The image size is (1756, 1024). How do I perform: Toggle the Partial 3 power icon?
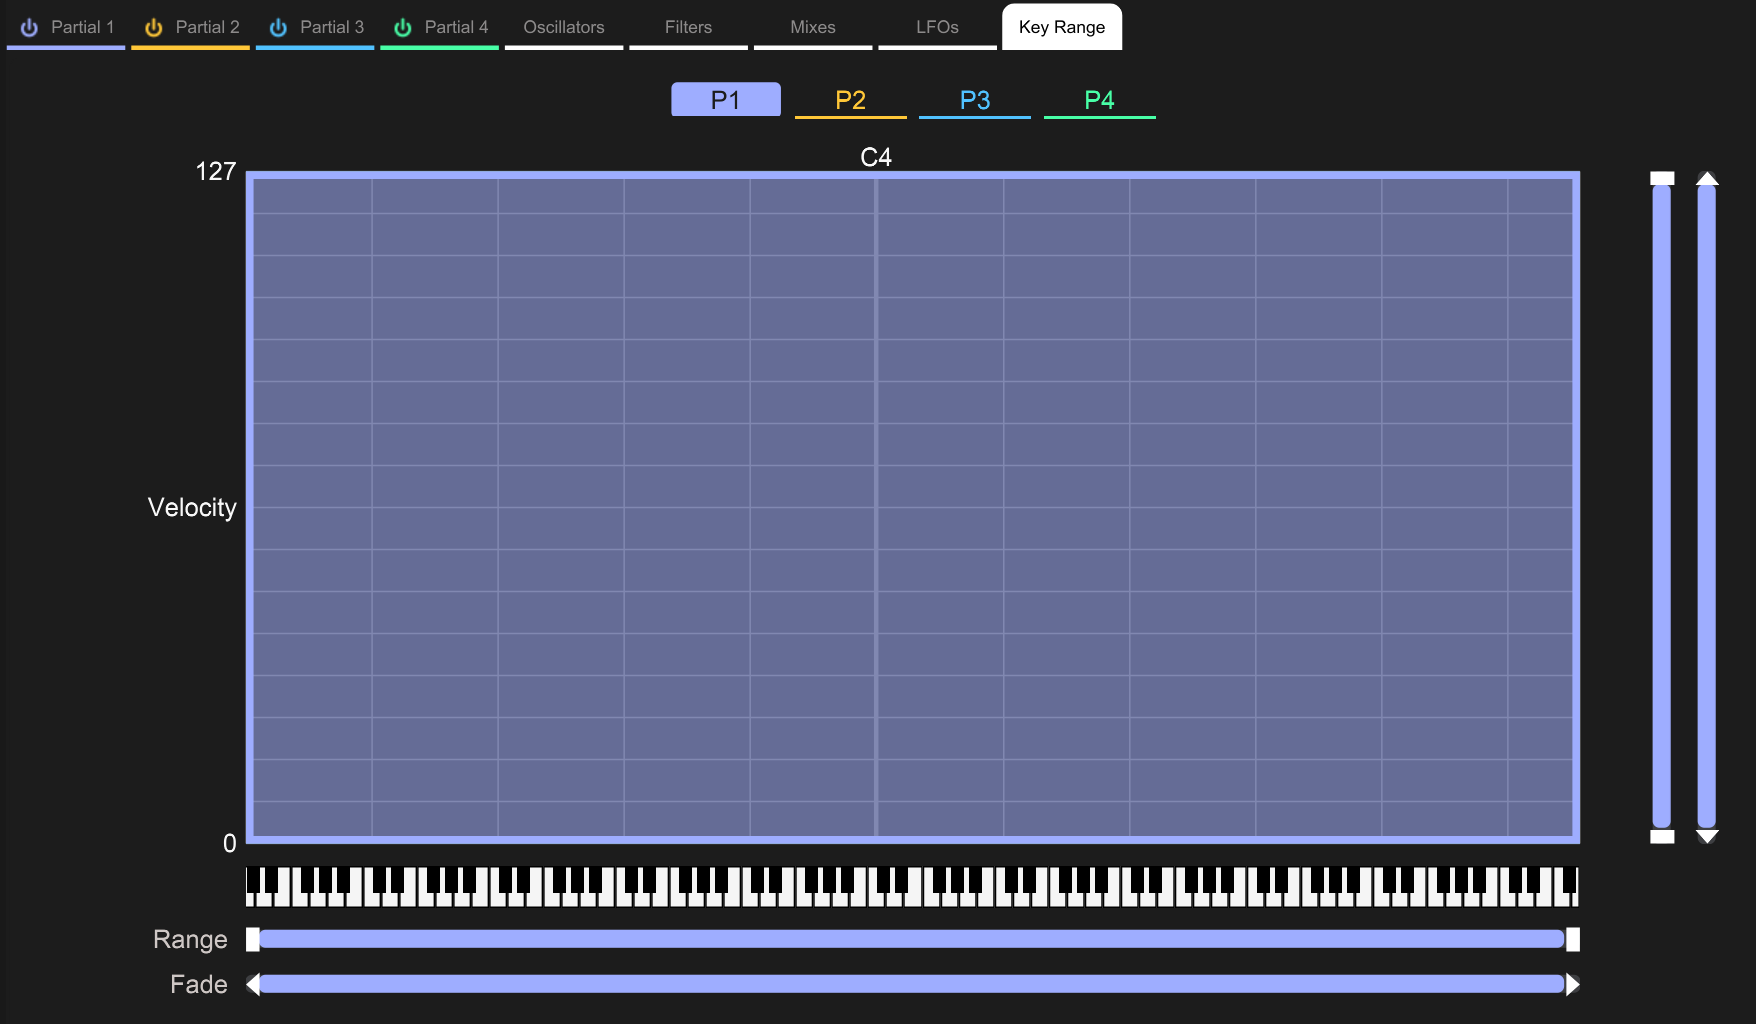(278, 28)
